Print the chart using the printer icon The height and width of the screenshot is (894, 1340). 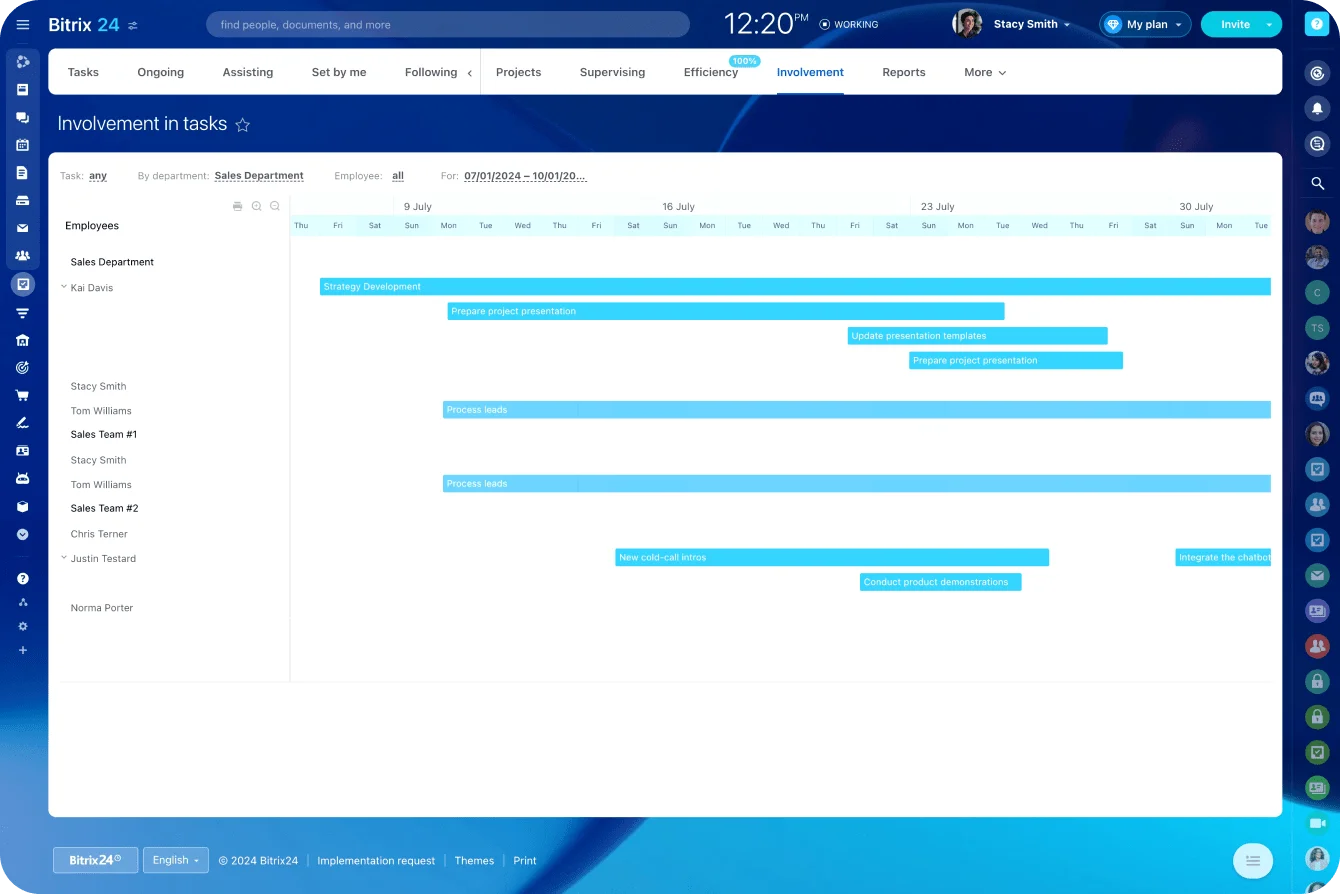(x=237, y=206)
